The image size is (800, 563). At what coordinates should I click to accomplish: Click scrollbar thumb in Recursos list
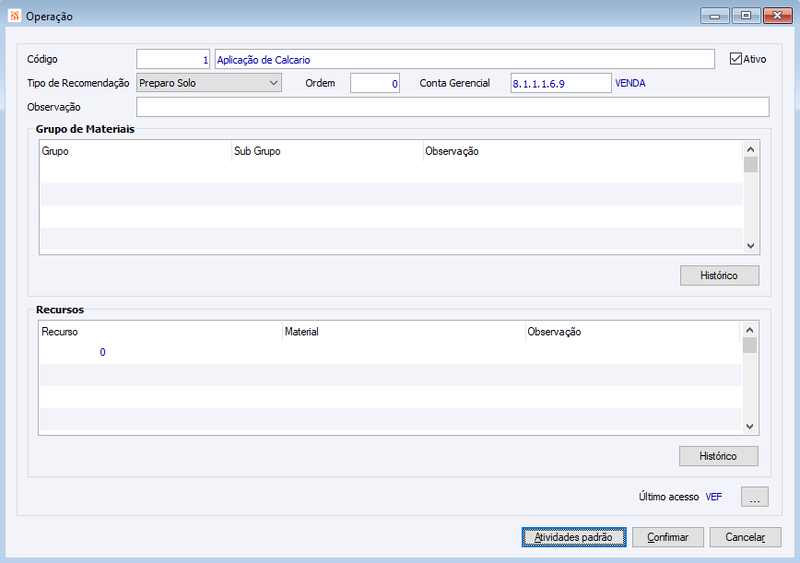(x=749, y=346)
